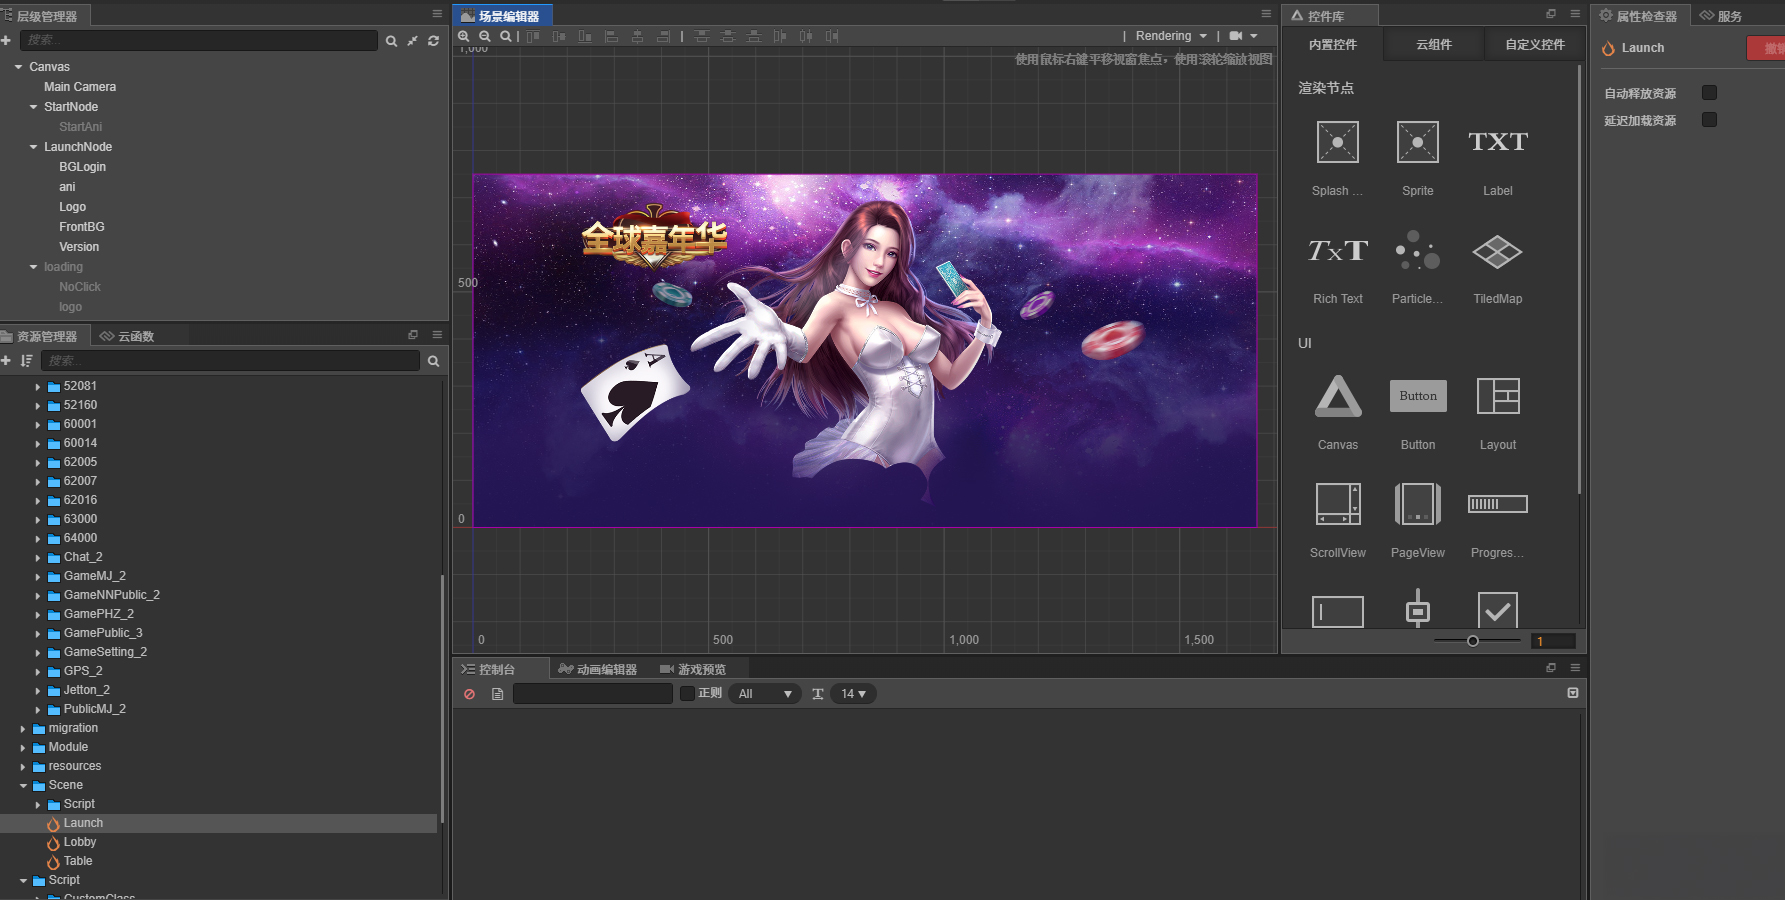The height and width of the screenshot is (900, 1785).
Task: Select the Rich Text control
Action: tap(1338, 251)
